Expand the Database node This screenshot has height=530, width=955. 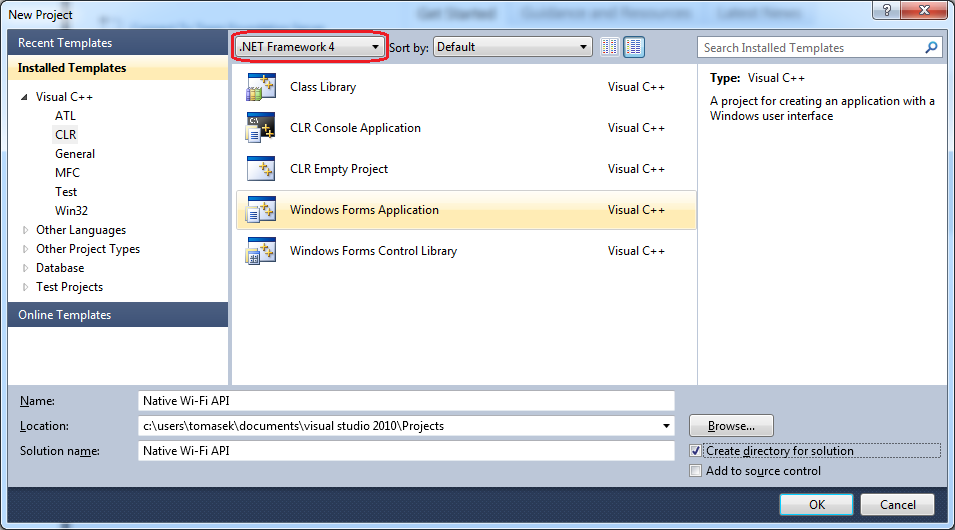click(25, 268)
